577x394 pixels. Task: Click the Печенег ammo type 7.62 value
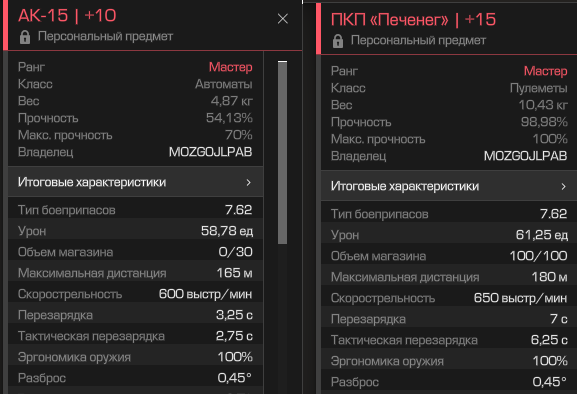553,214
